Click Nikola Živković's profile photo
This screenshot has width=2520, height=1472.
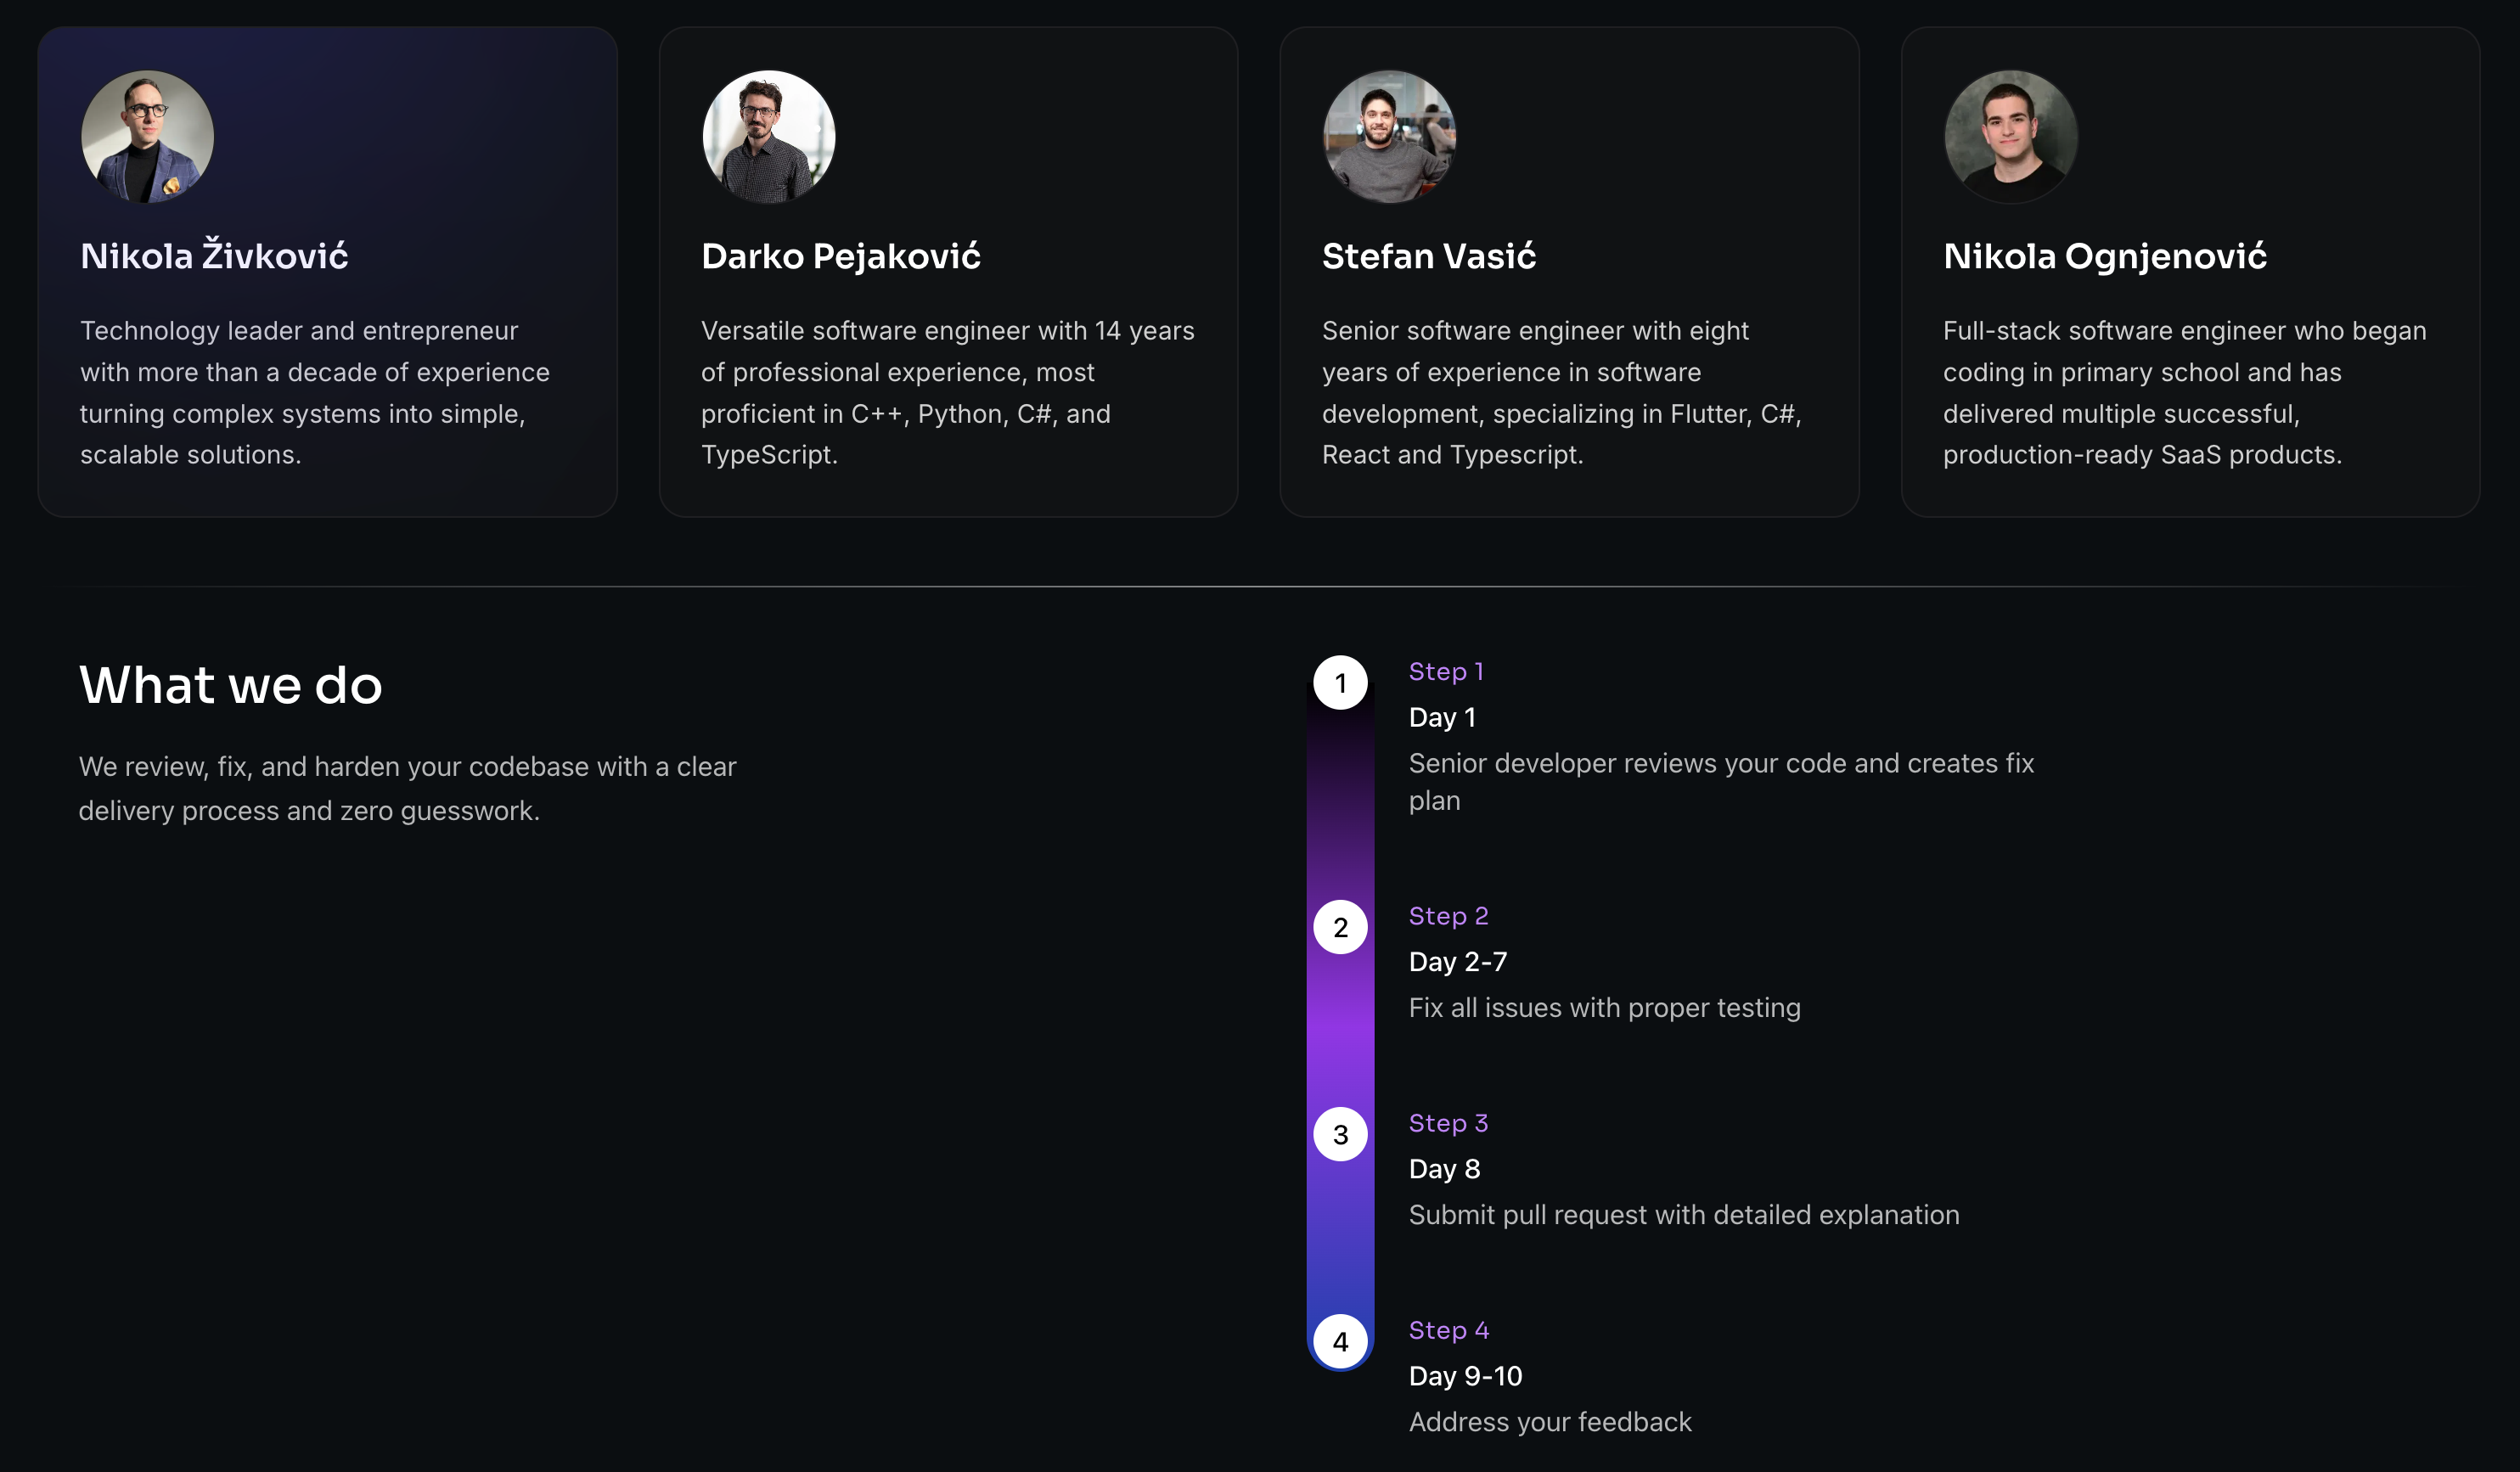click(147, 137)
